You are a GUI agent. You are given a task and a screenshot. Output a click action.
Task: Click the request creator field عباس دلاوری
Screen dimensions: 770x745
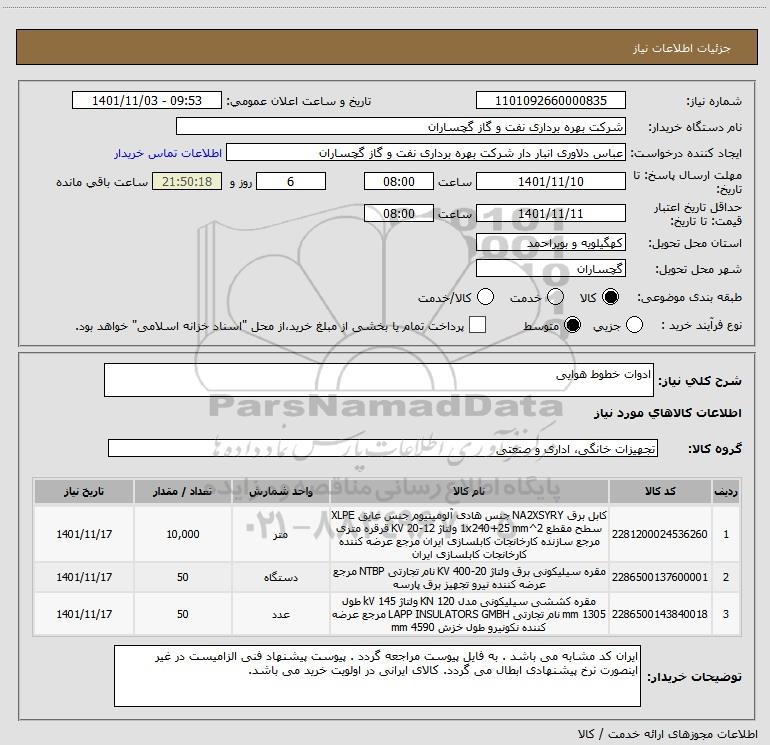pos(426,153)
